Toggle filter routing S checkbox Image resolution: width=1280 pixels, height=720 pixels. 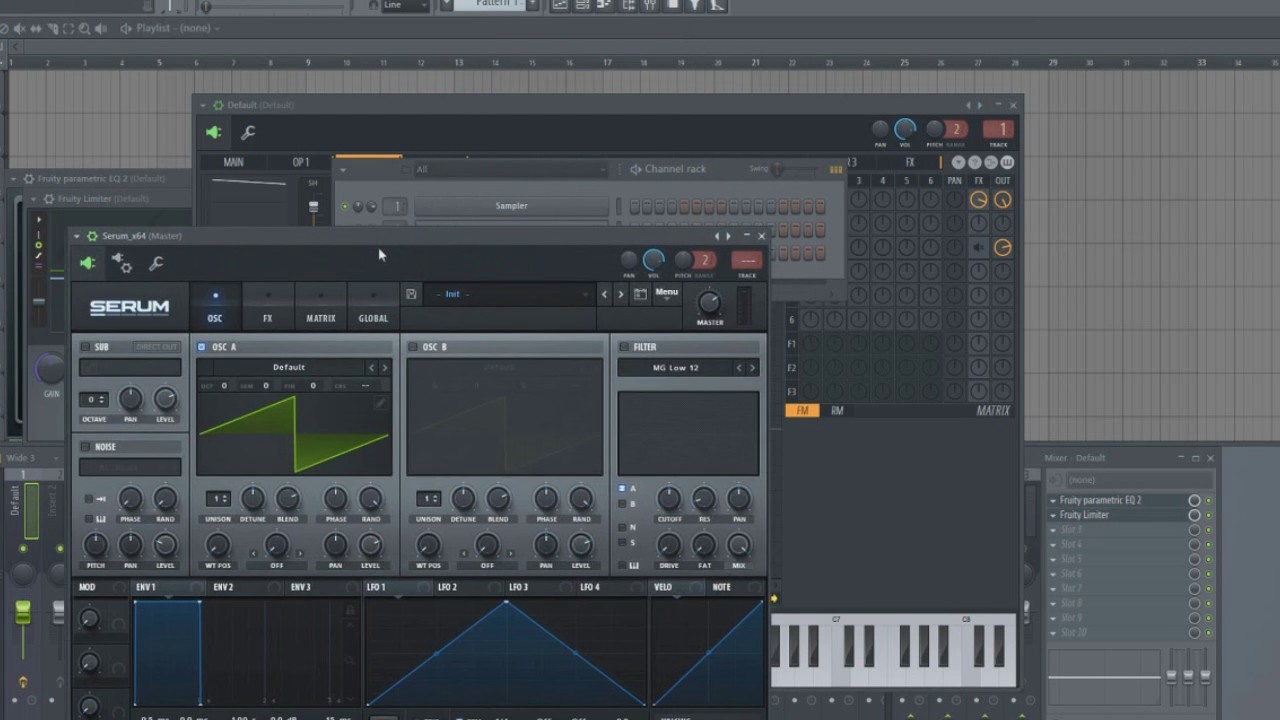click(622, 542)
